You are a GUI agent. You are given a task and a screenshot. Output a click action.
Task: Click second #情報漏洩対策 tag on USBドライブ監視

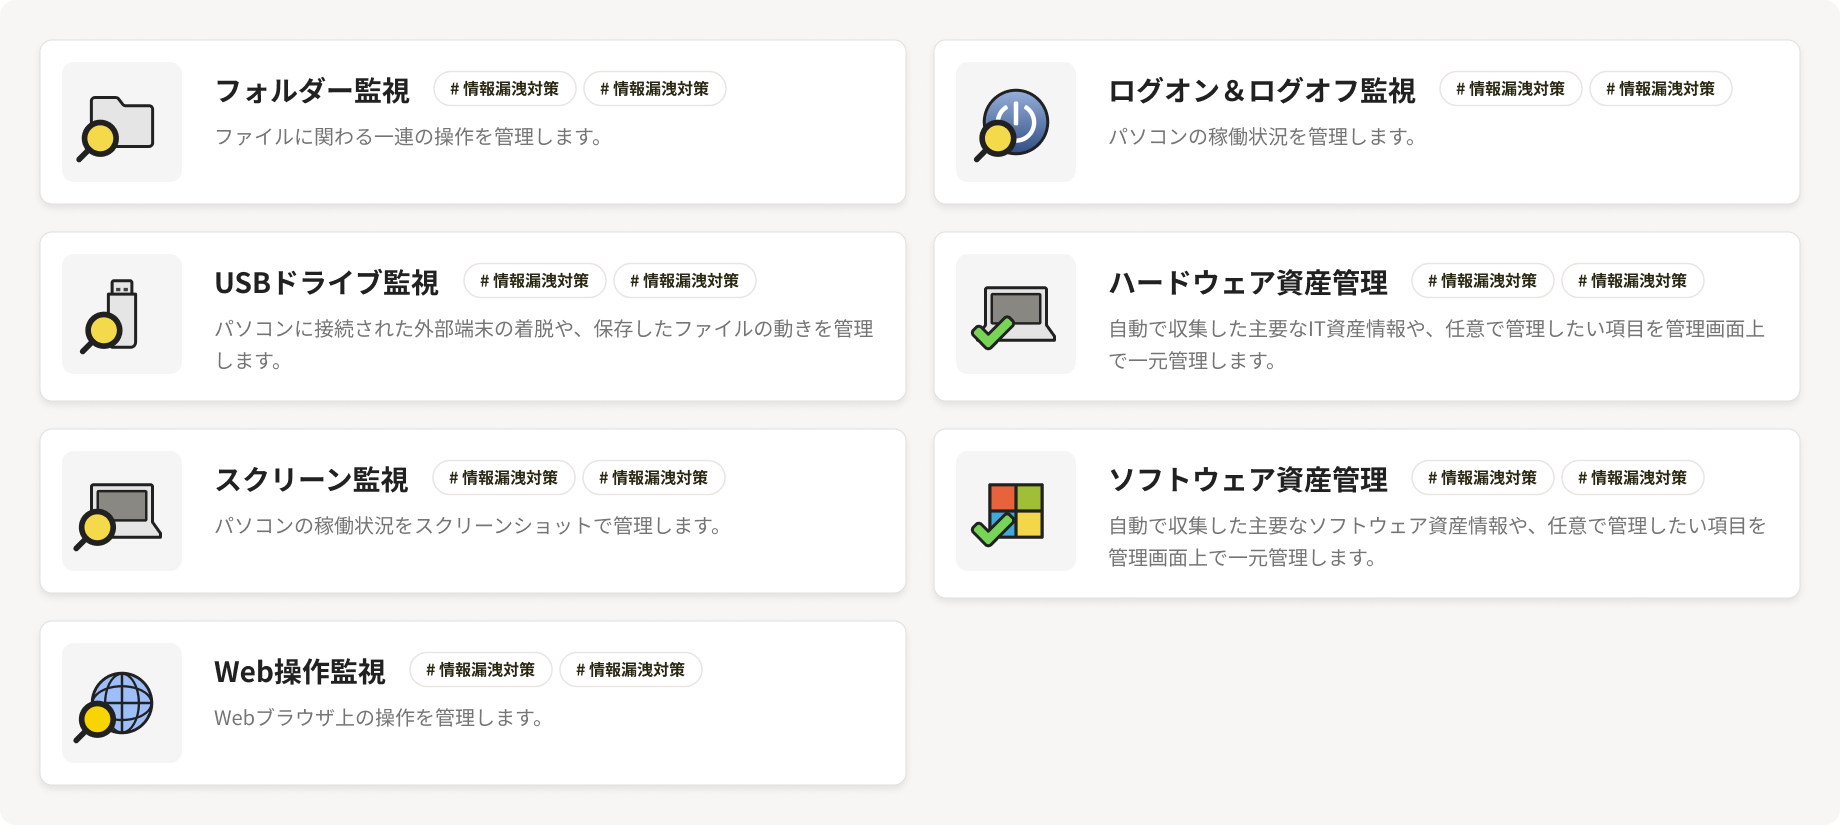[685, 281]
